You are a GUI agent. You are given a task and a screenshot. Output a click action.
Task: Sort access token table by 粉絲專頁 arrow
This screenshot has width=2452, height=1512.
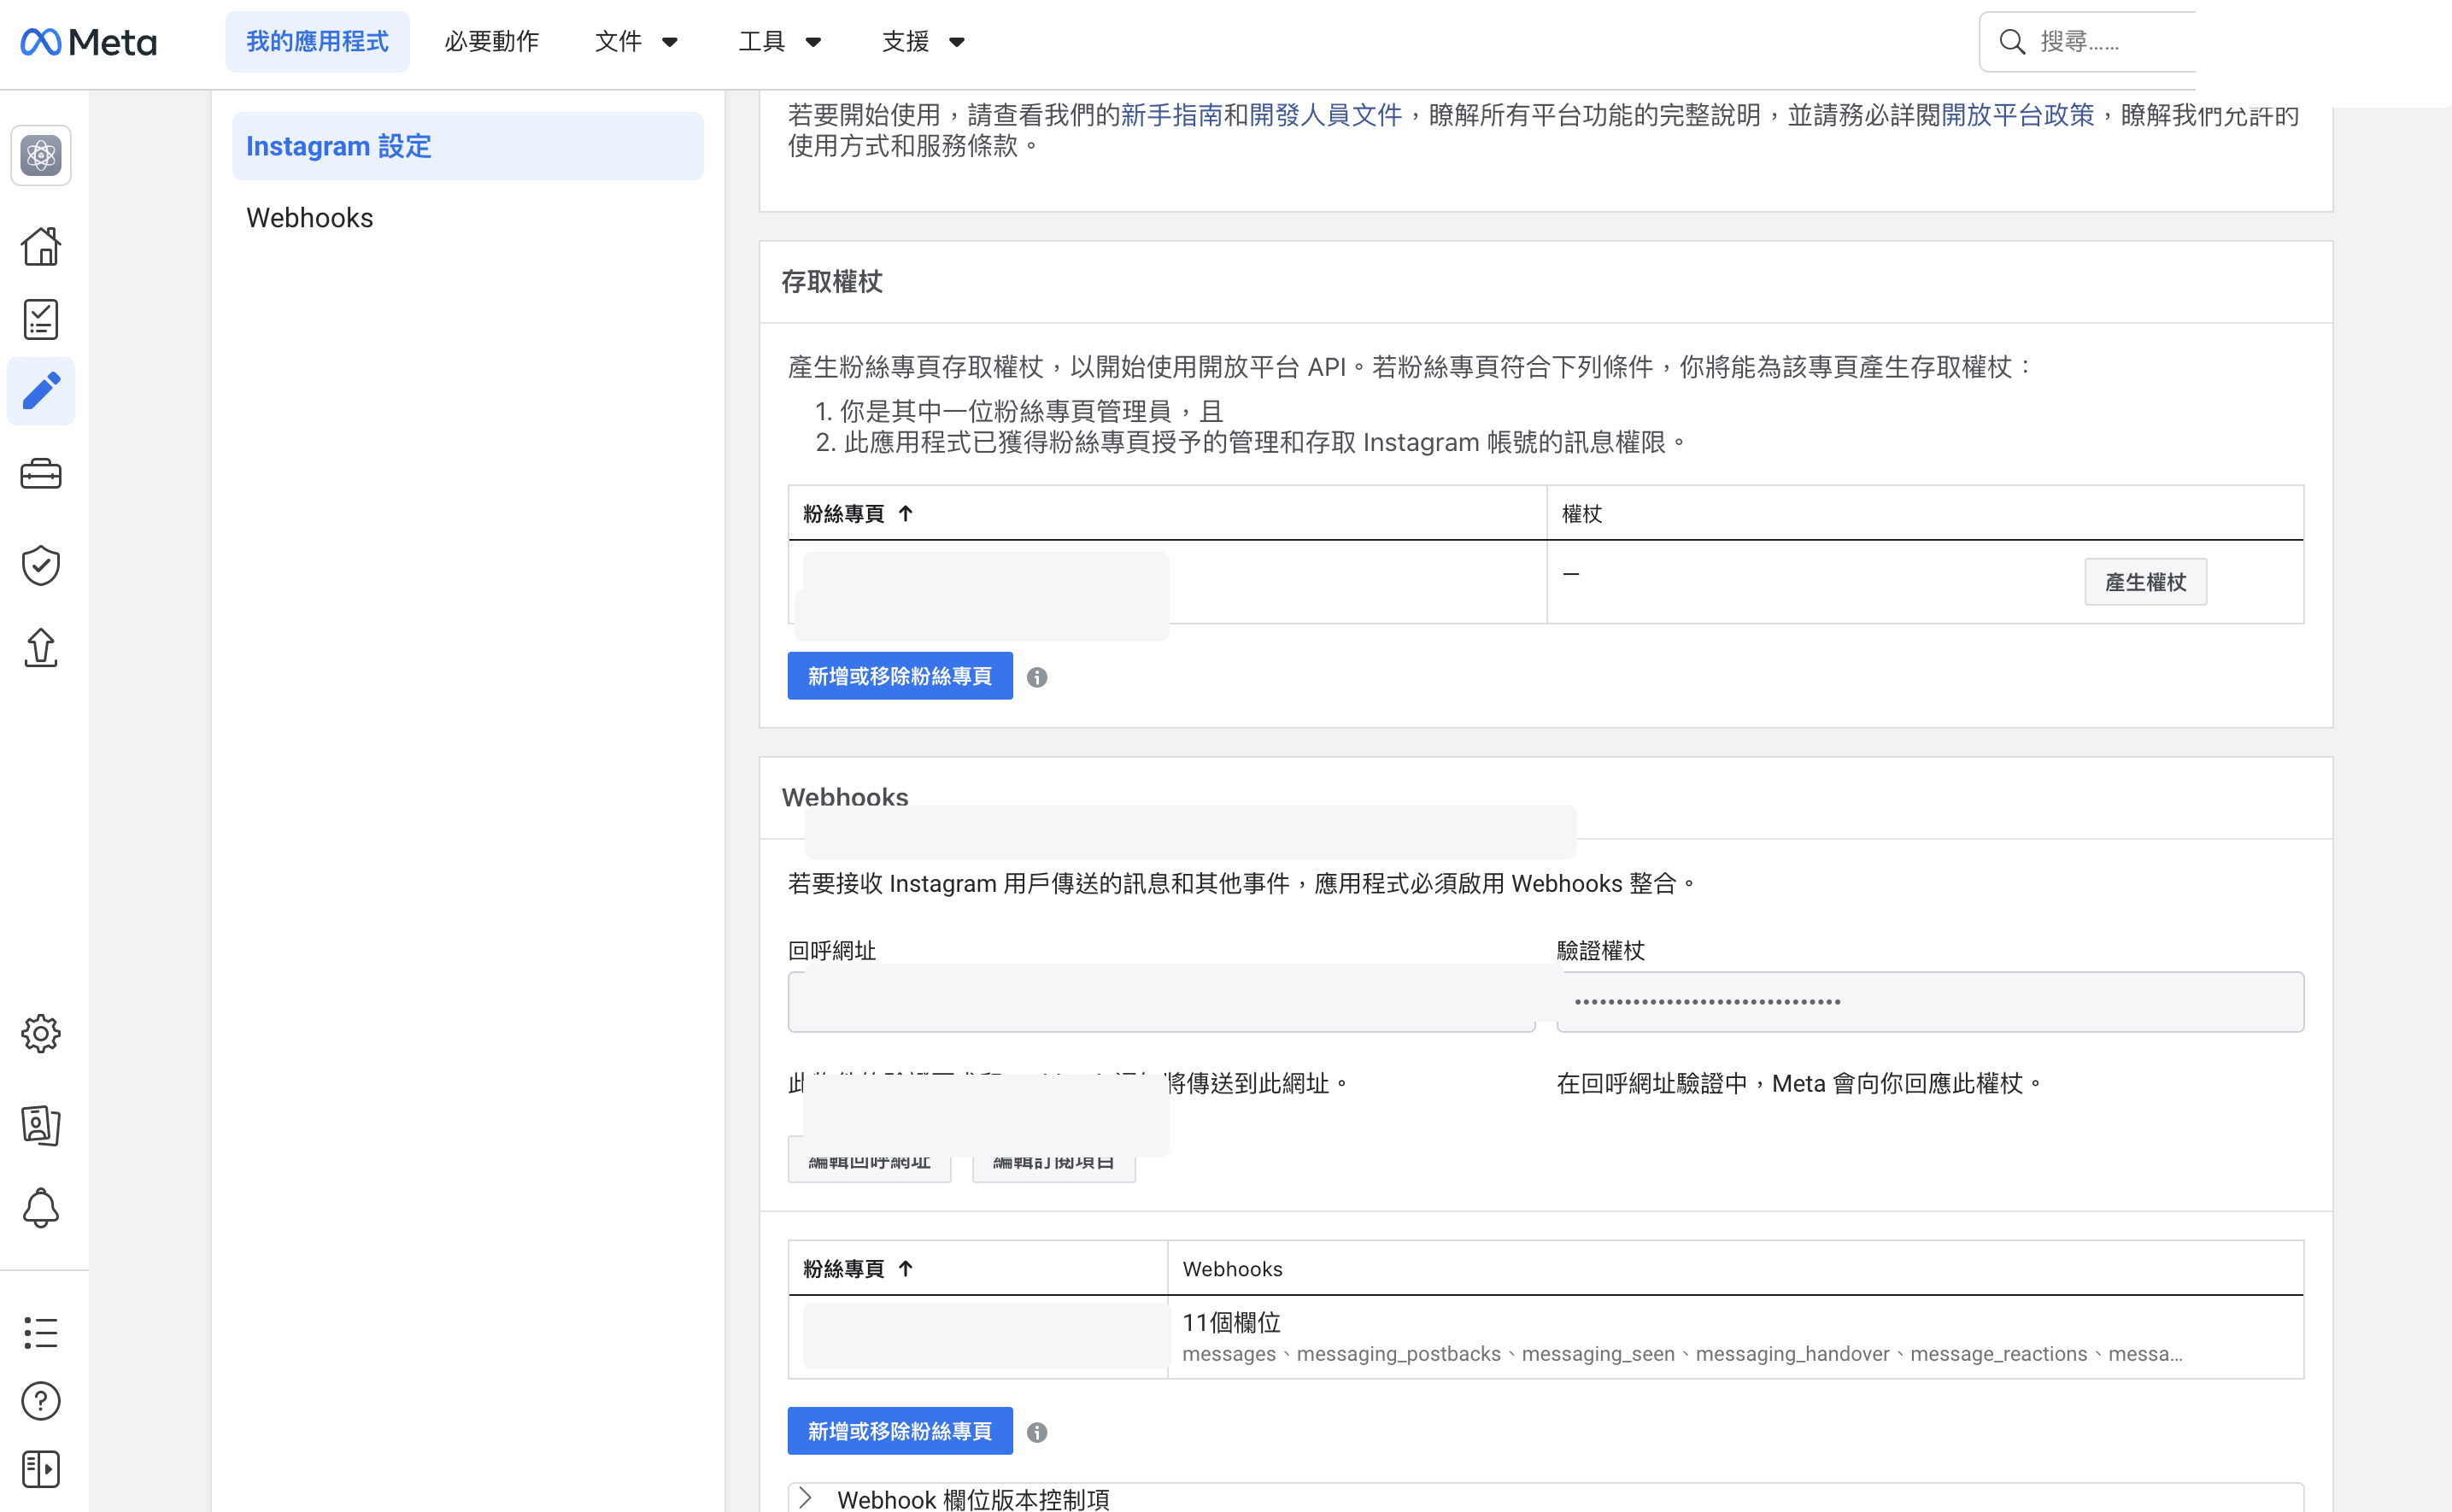[x=906, y=513]
